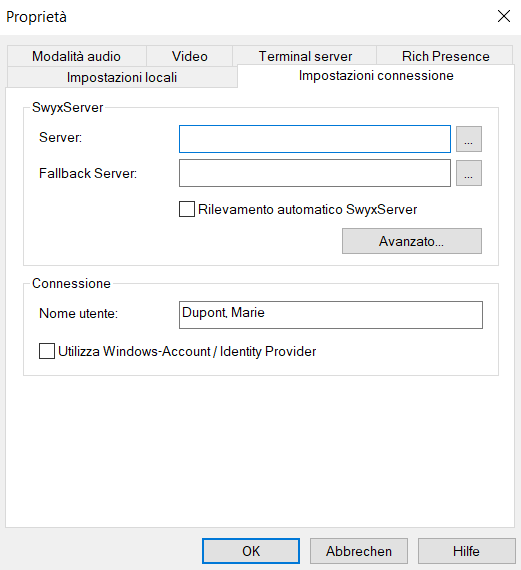Open the Video tab
The image size is (521, 570).
189,56
